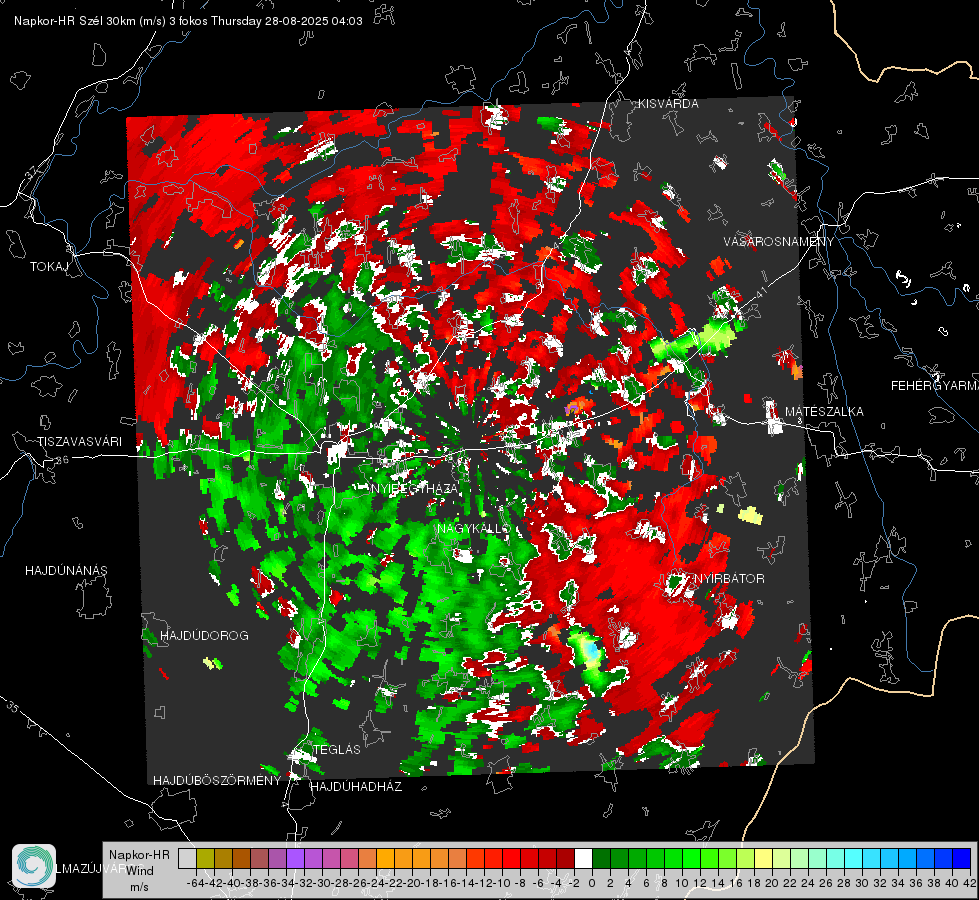Select the KISVÁRDA city label
This screenshot has width=979, height=900.
point(668,104)
